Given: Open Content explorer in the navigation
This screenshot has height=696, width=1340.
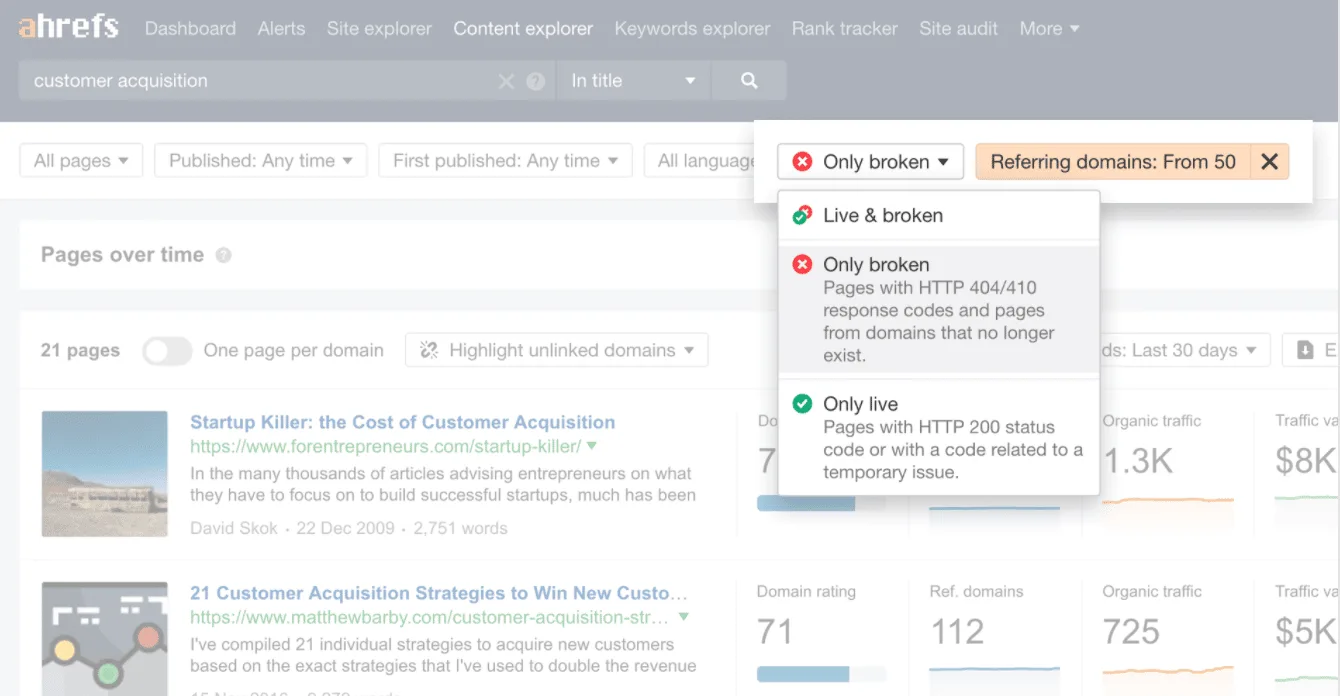Looking at the screenshot, I should (x=523, y=29).
